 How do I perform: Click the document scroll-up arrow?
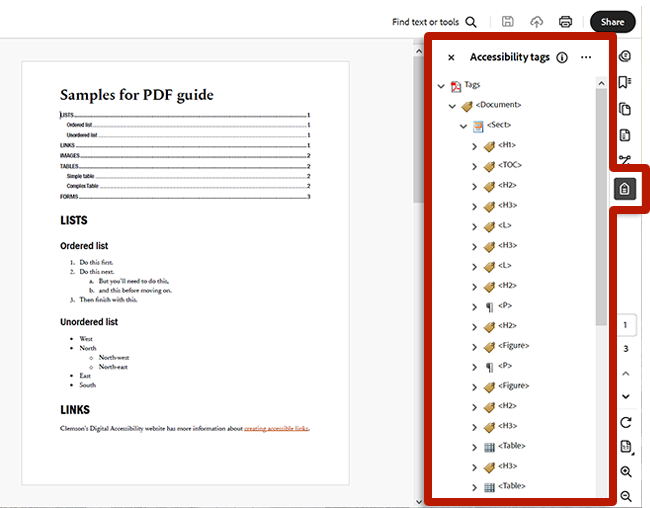(419, 51)
